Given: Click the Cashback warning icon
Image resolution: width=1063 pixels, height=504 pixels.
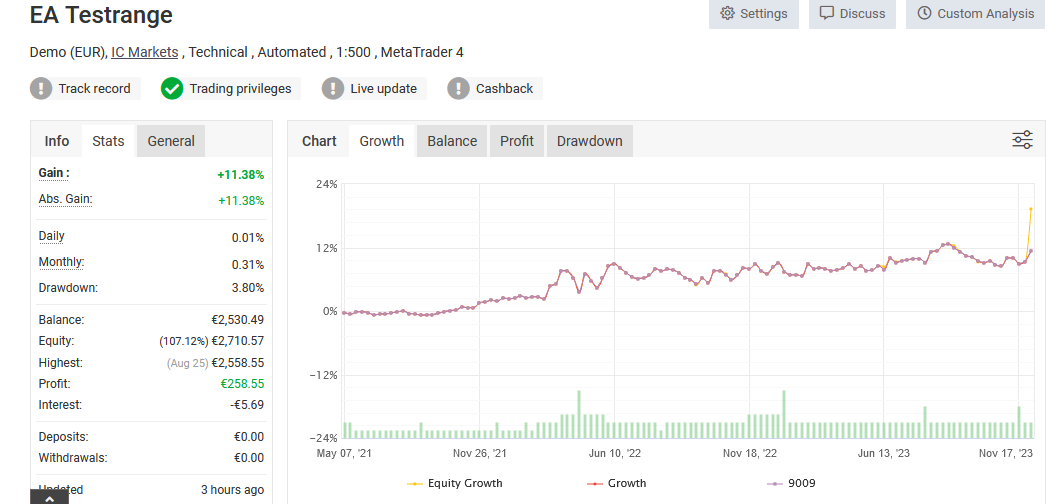Looking at the screenshot, I should pos(459,89).
